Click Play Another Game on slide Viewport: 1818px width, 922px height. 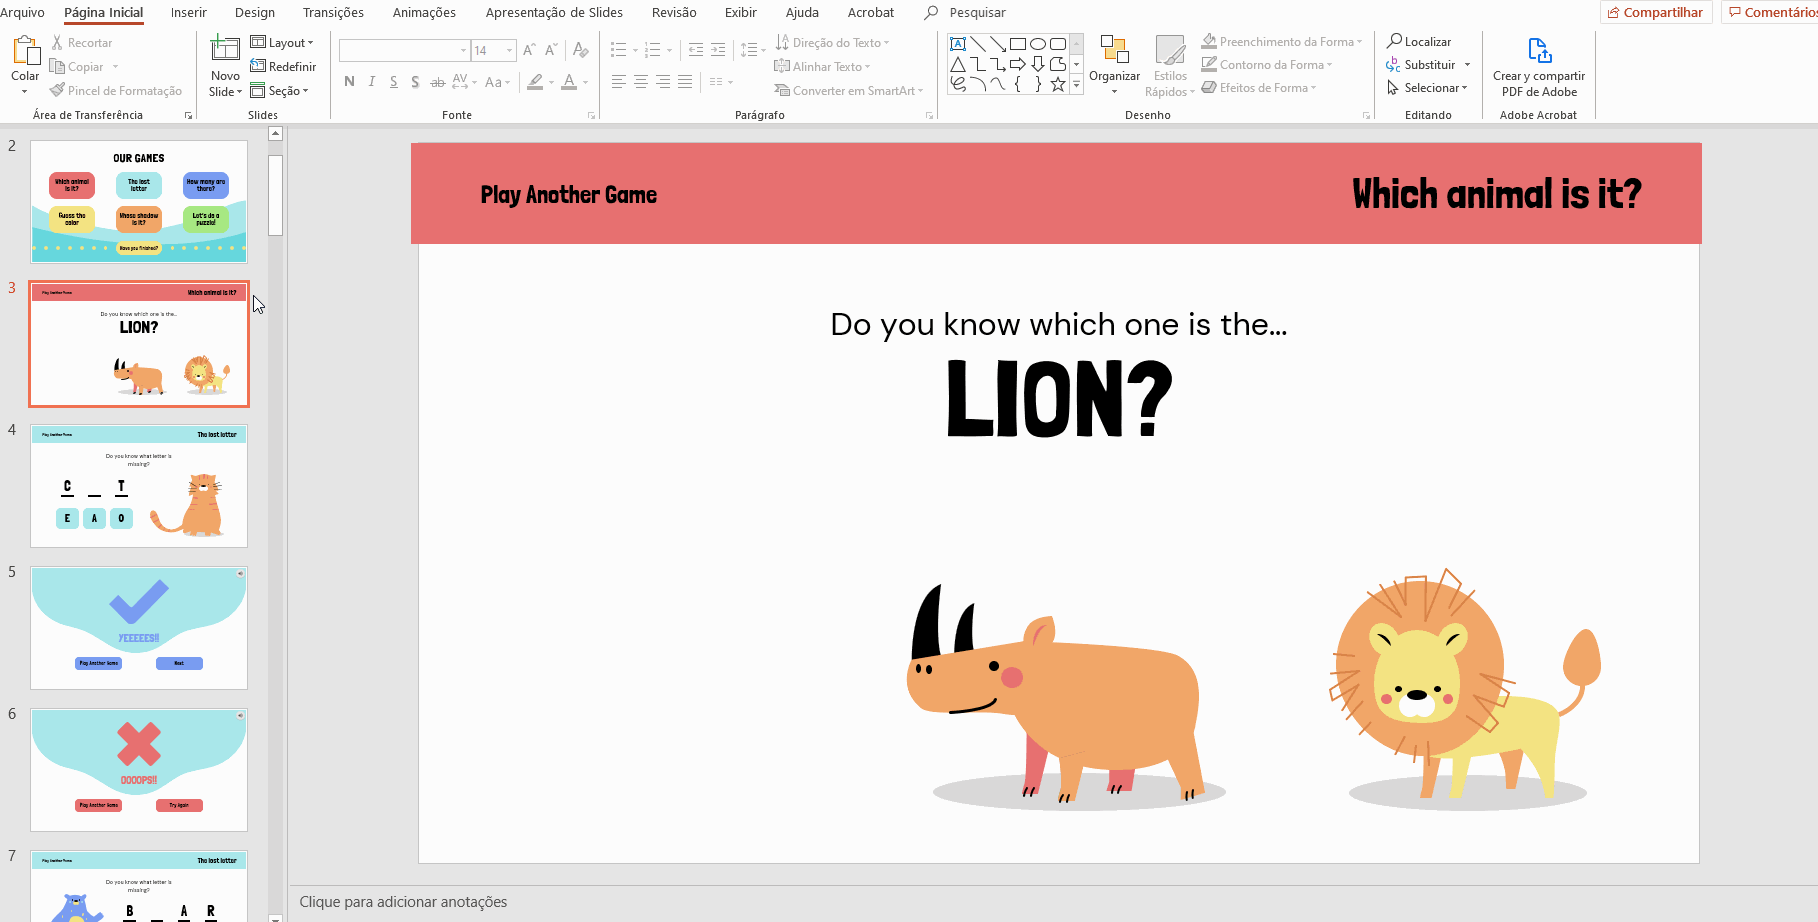[x=568, y=195]
